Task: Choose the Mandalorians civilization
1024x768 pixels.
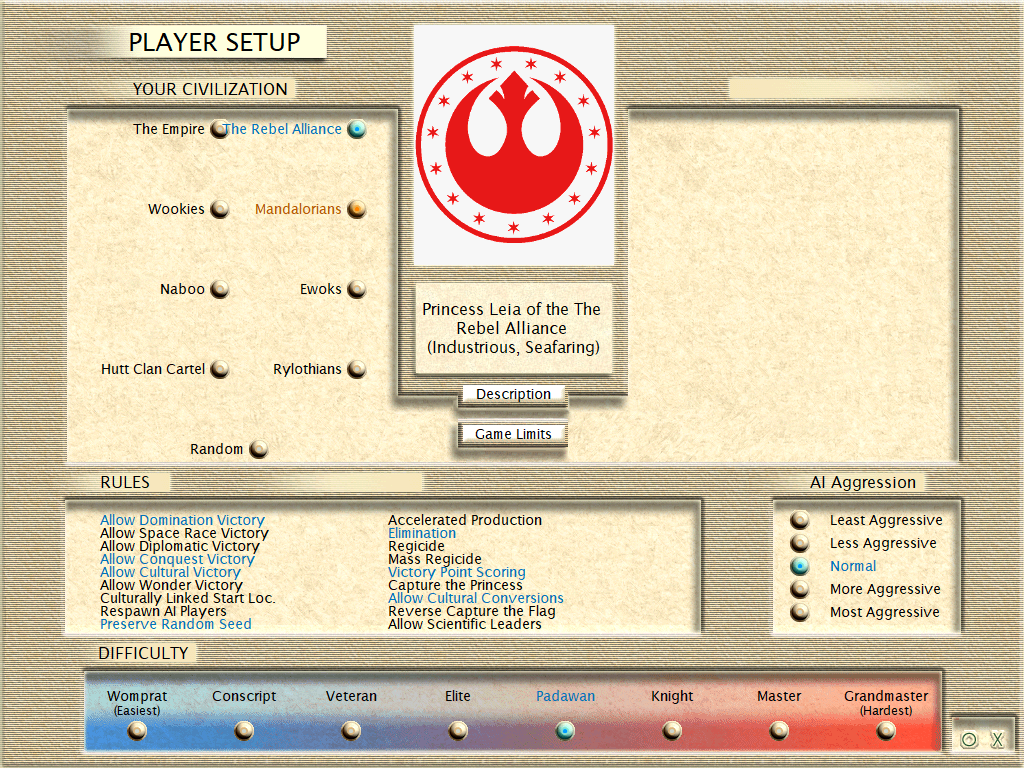Action: point(357,209)
